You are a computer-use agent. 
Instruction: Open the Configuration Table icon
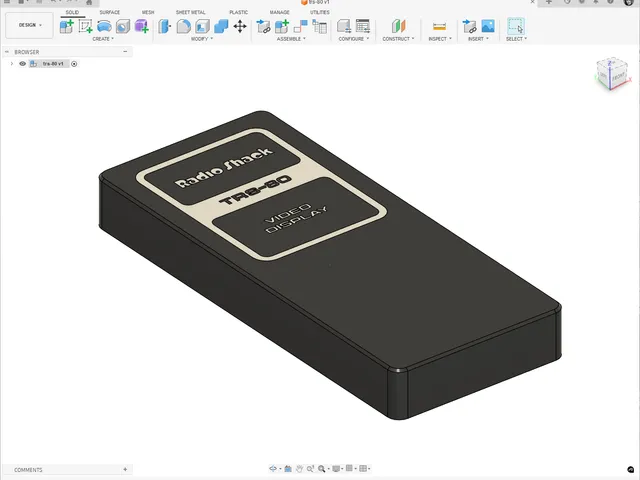[362, 27]
